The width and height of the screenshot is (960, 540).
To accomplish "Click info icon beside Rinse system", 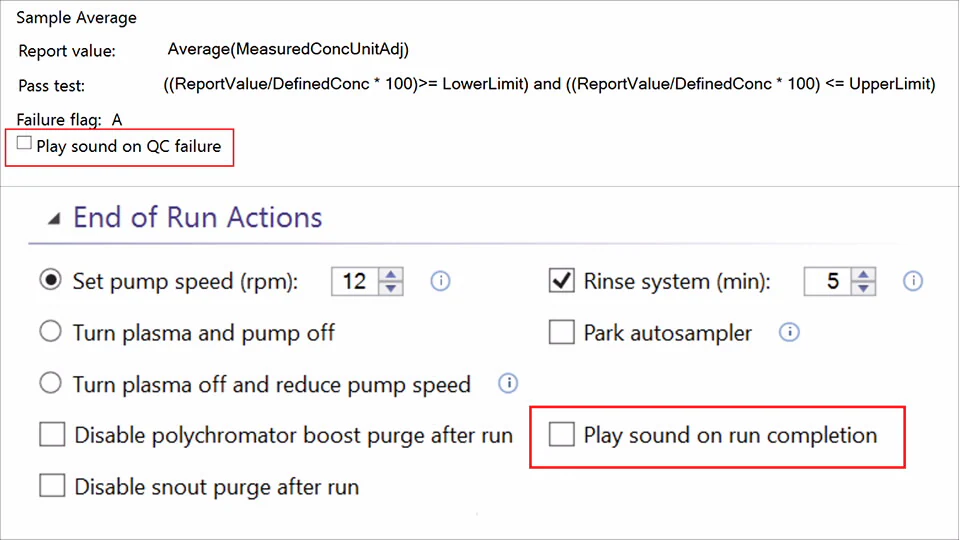I will coord(912,282).
